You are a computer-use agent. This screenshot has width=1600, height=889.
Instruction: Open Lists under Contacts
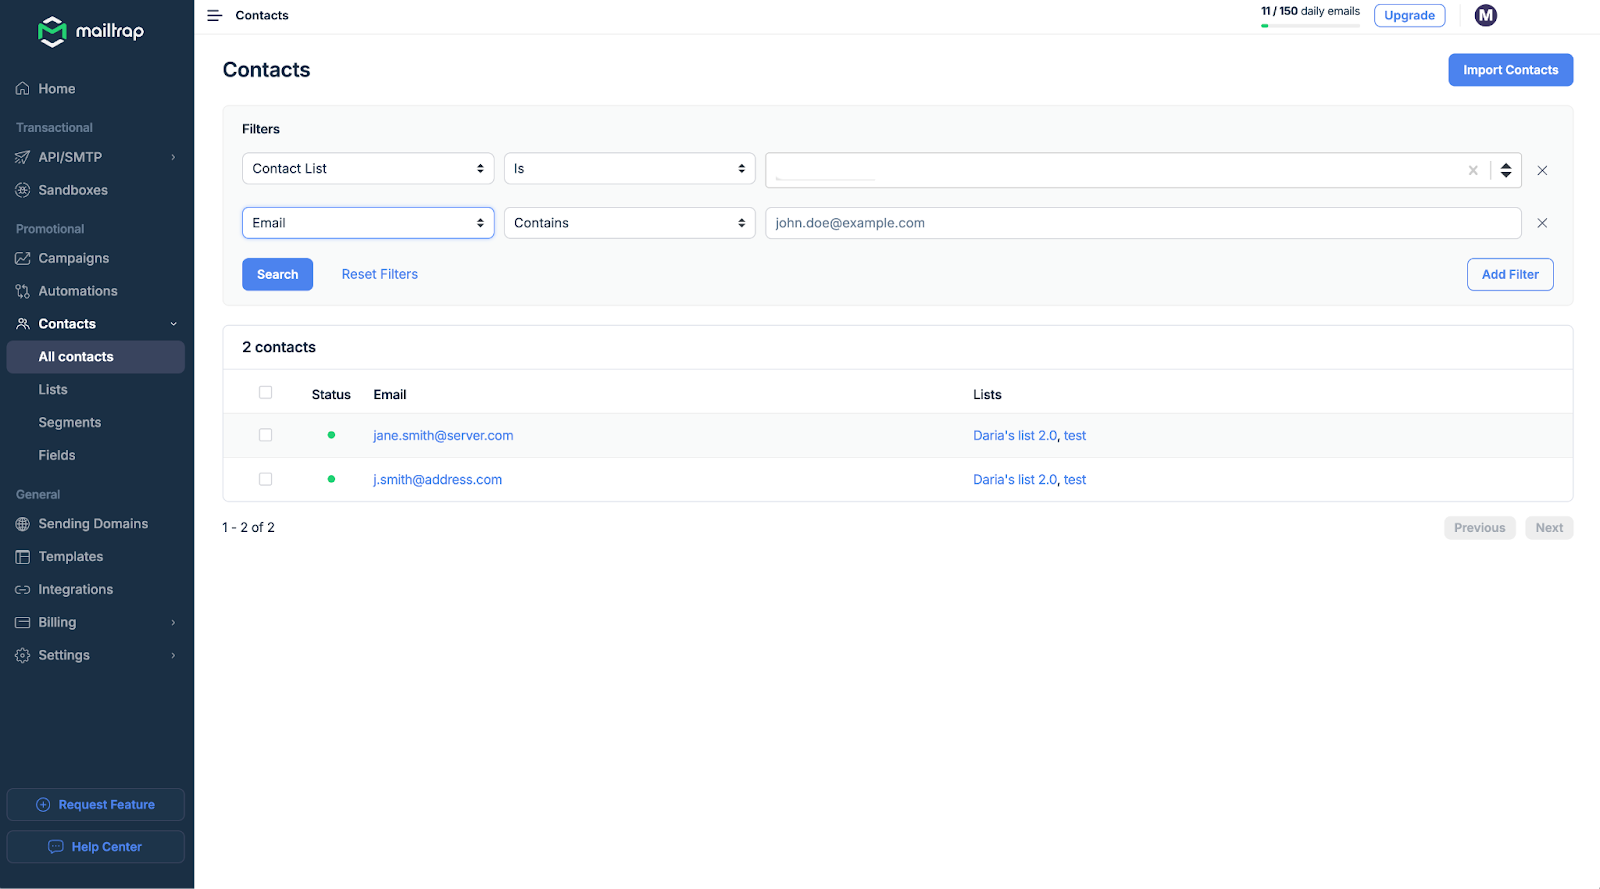(x=53, y=390)
